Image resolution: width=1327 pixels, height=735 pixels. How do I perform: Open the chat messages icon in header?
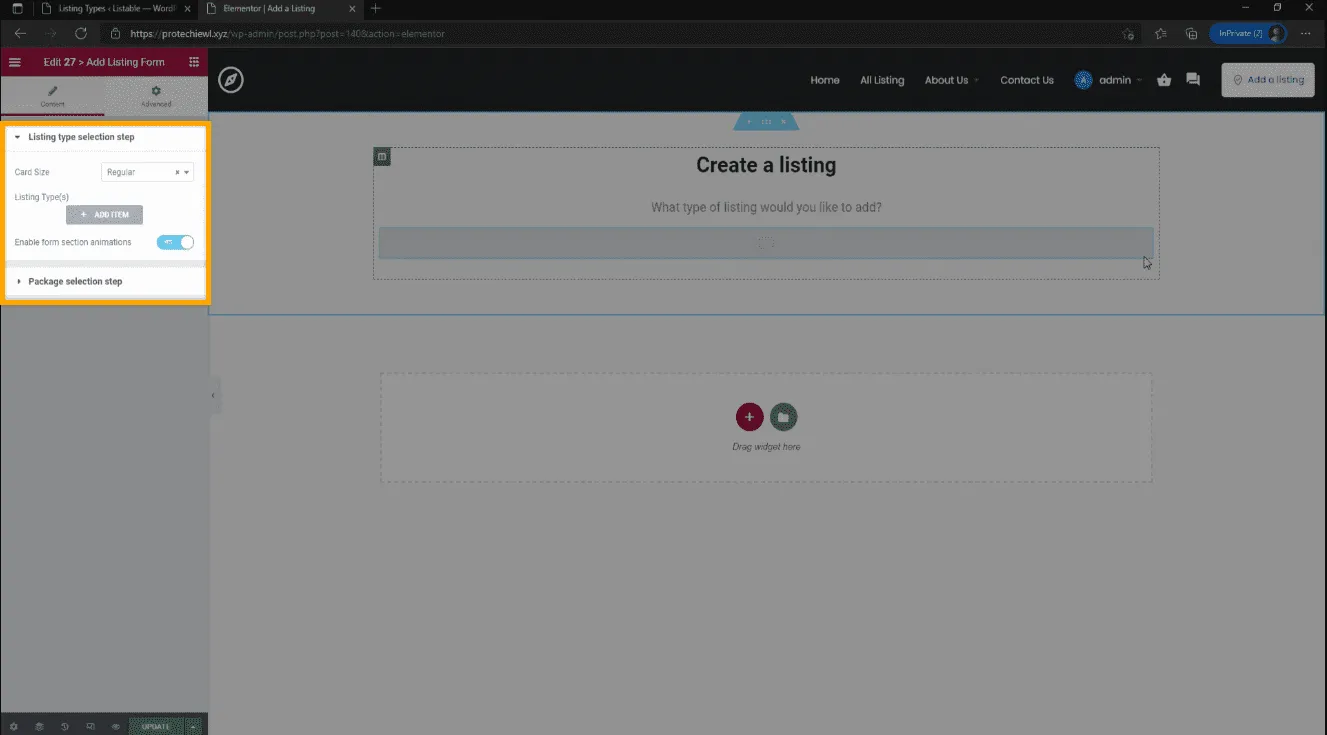1193,80
